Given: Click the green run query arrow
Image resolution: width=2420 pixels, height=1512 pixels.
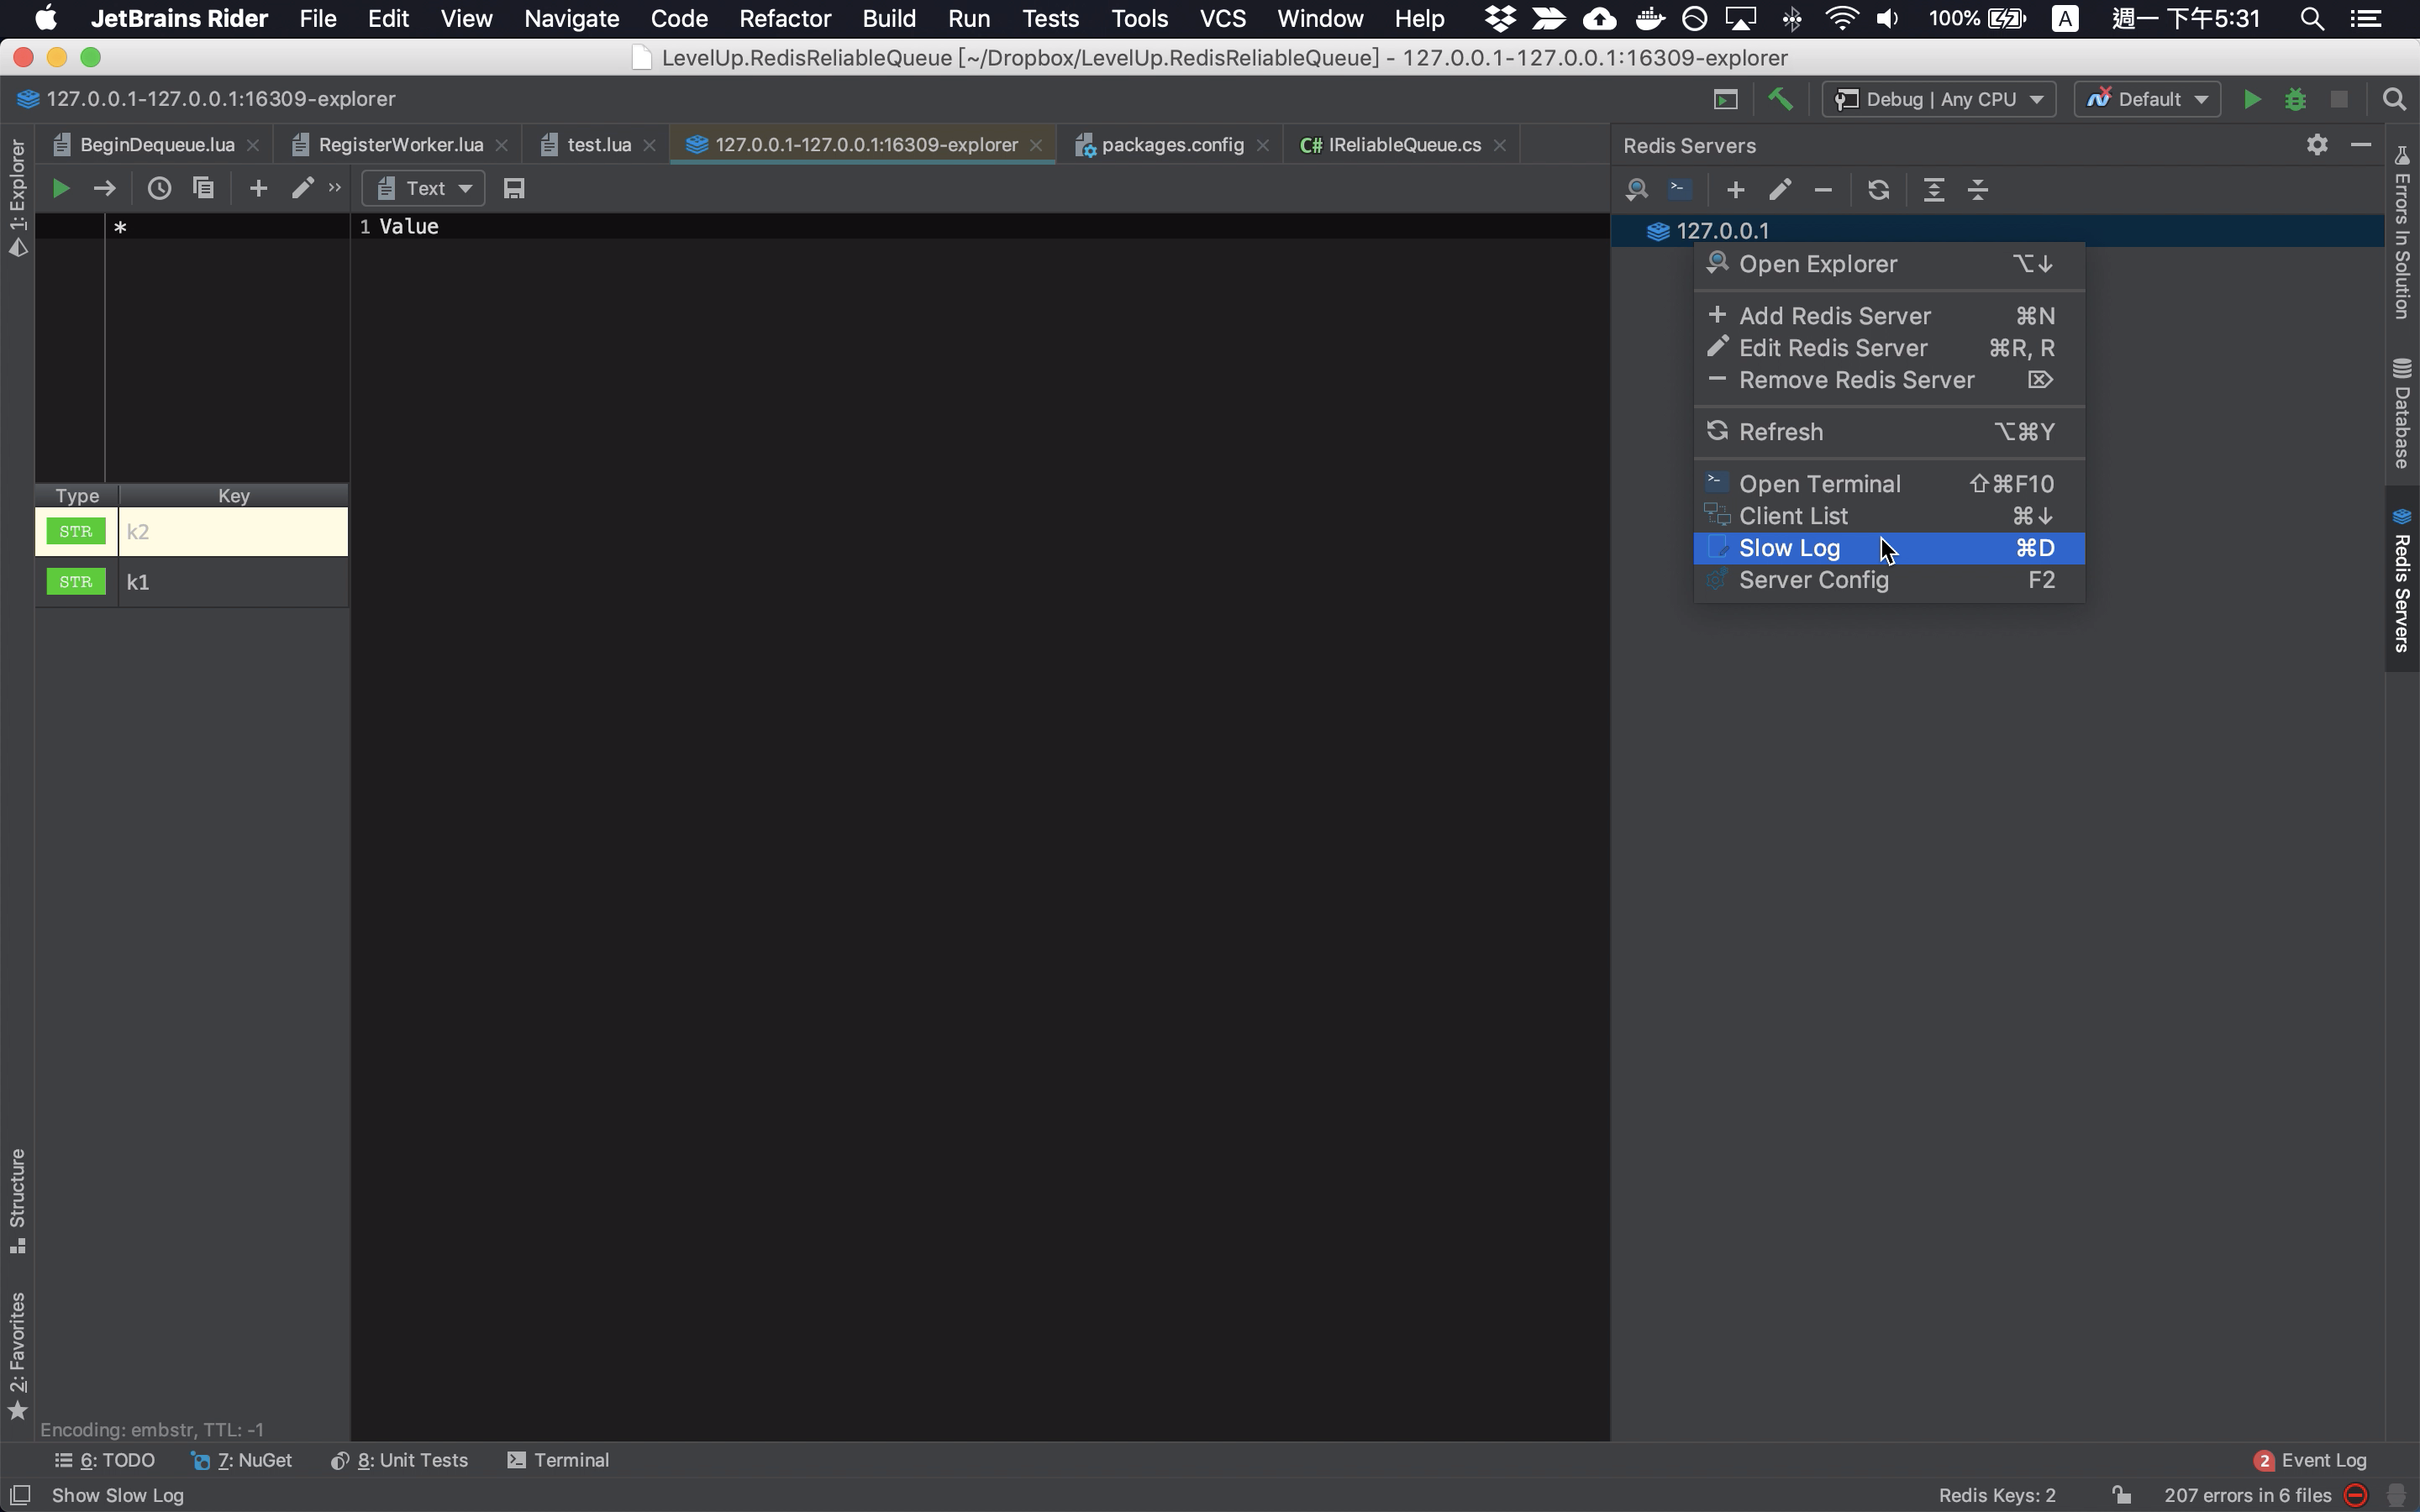Looking at the screenshot, I should (x=60, y=188).
